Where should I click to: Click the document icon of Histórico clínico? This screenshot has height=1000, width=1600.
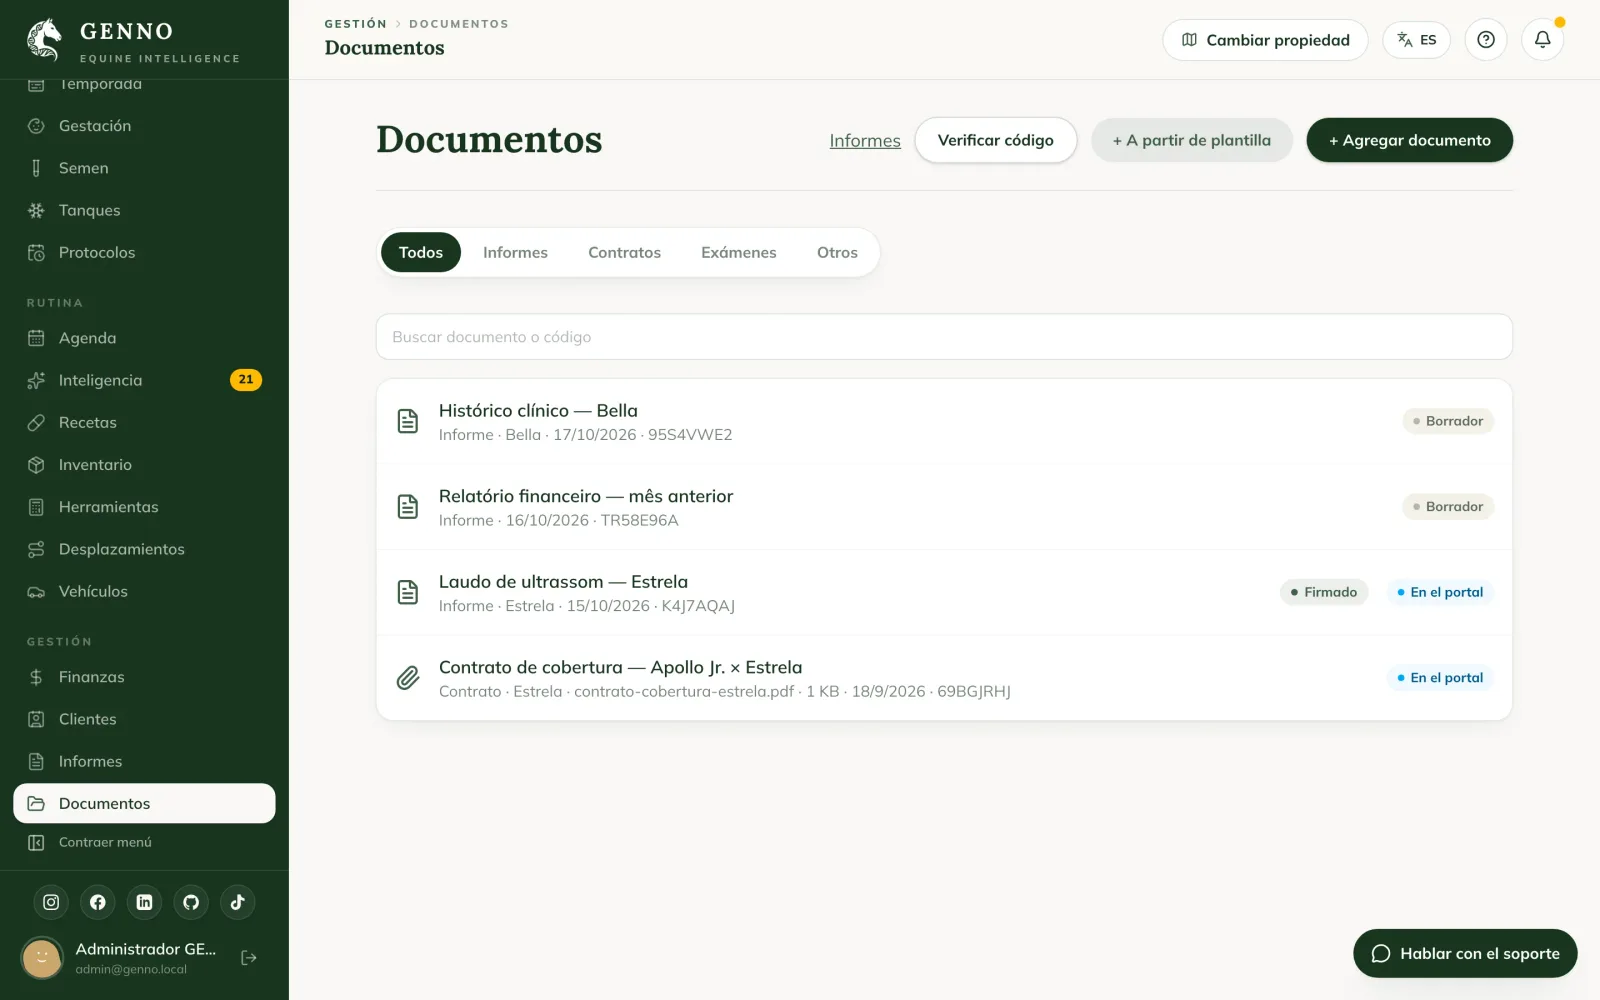(408, 421)
